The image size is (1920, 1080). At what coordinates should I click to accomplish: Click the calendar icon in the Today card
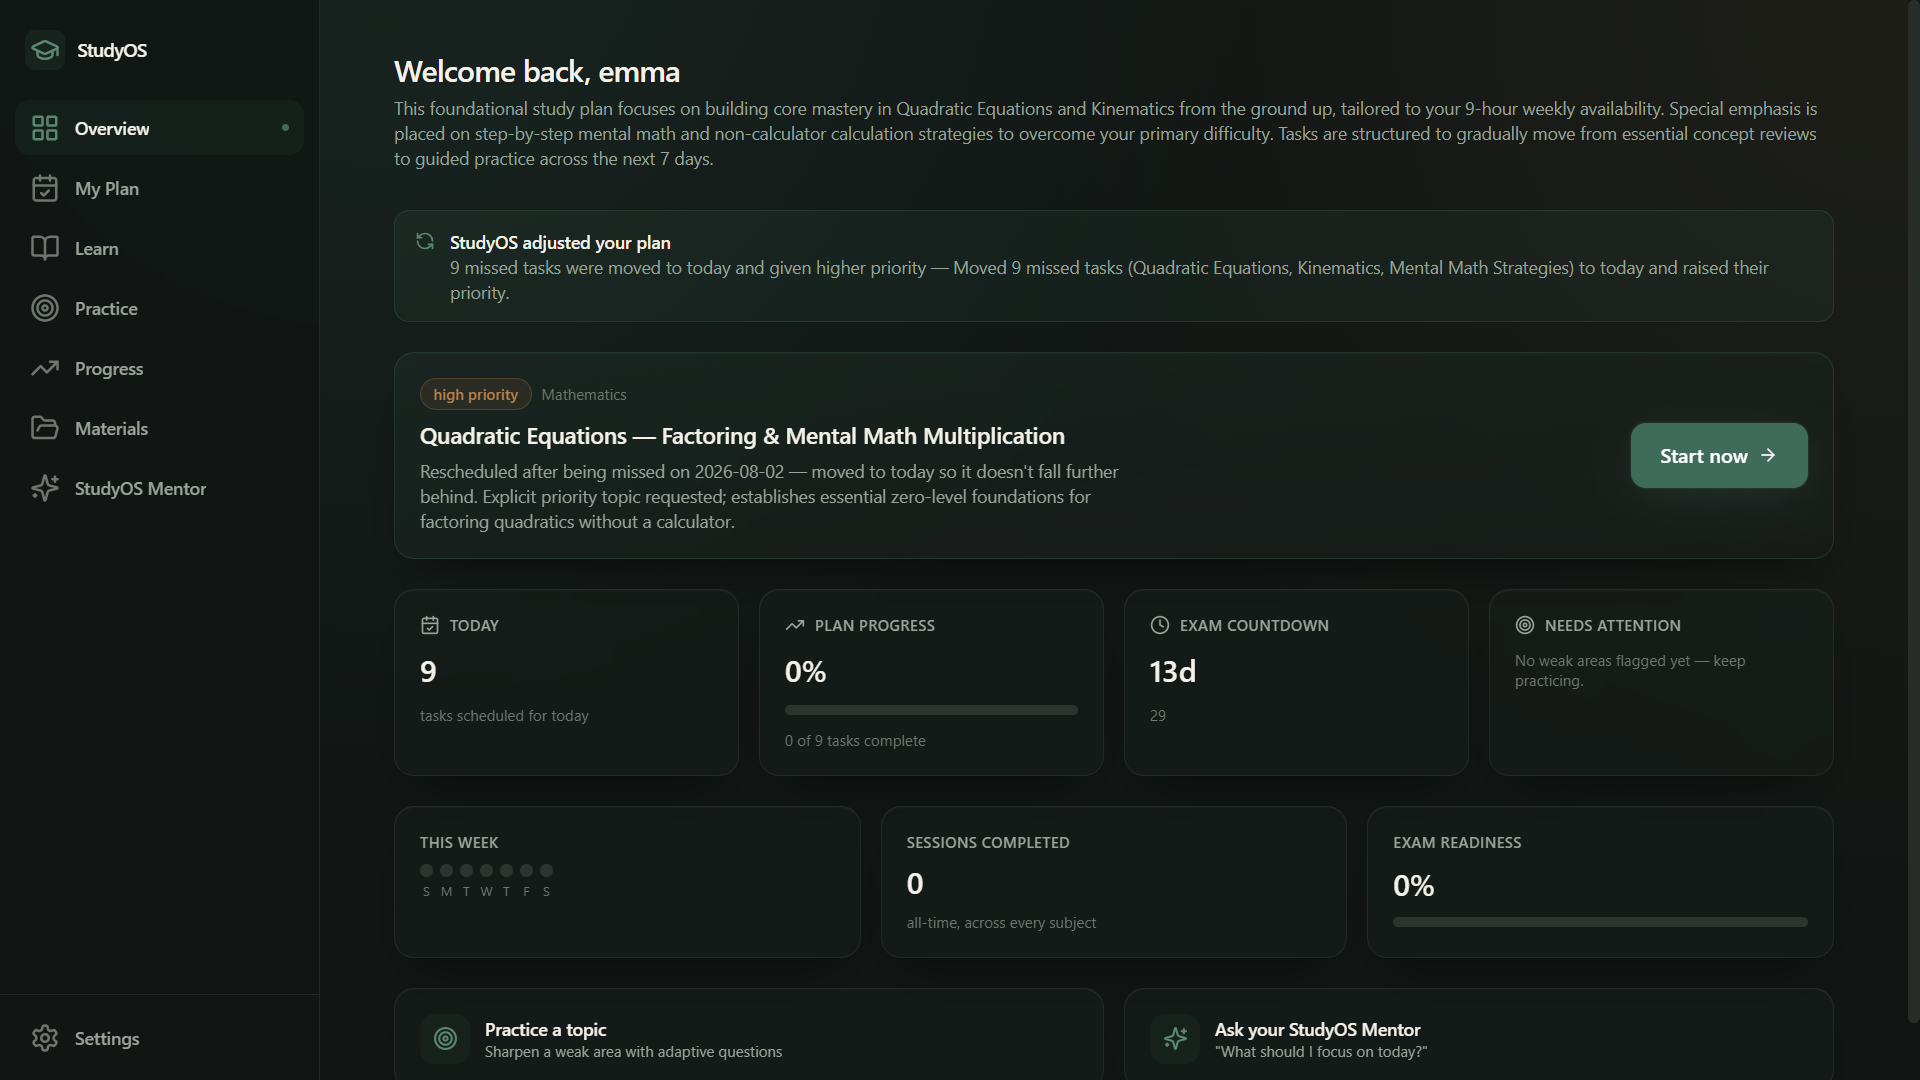pos(430,625)
